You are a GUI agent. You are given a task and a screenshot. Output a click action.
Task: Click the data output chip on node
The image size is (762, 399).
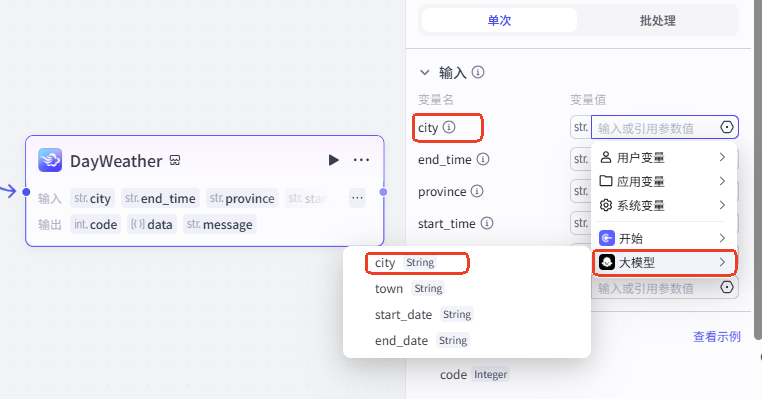tap(152, 224)
